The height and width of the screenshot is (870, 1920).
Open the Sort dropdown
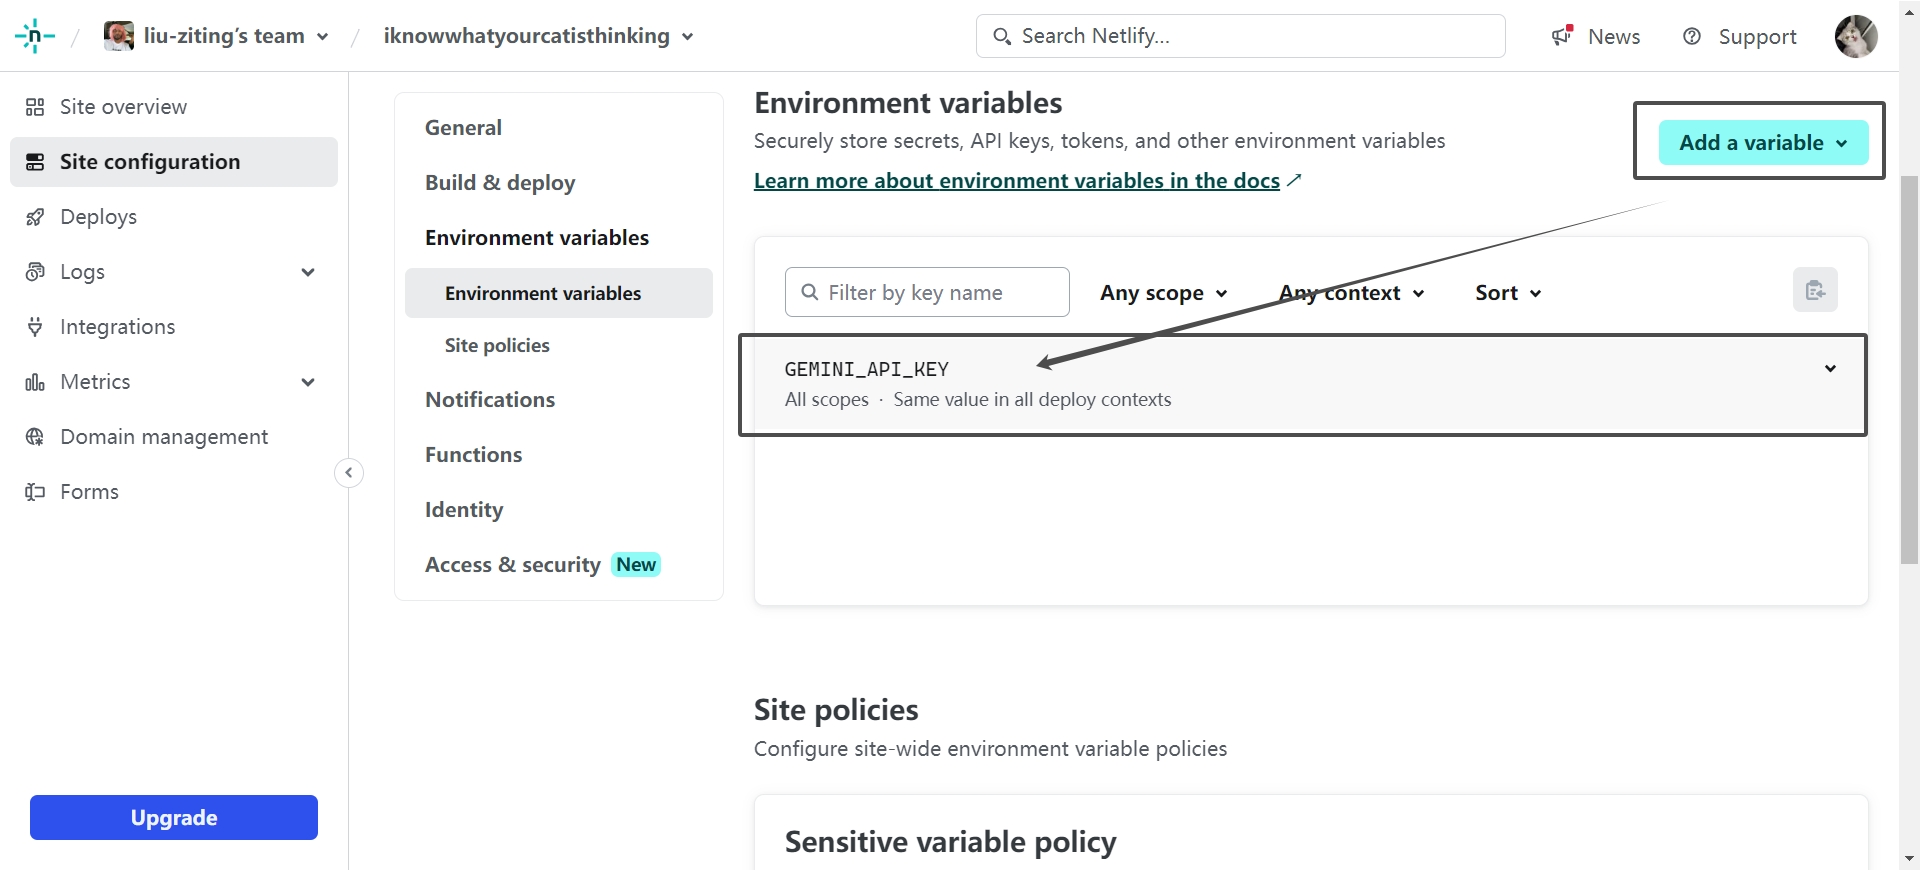[x=1508, y=293]
